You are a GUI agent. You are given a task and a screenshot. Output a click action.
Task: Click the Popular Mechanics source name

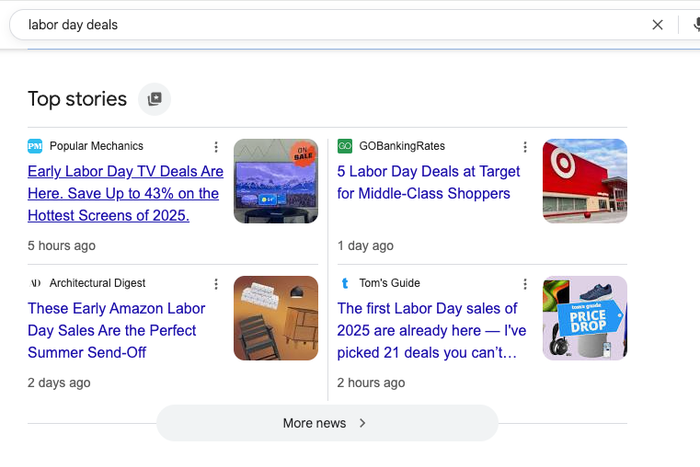tap(96, 146)
